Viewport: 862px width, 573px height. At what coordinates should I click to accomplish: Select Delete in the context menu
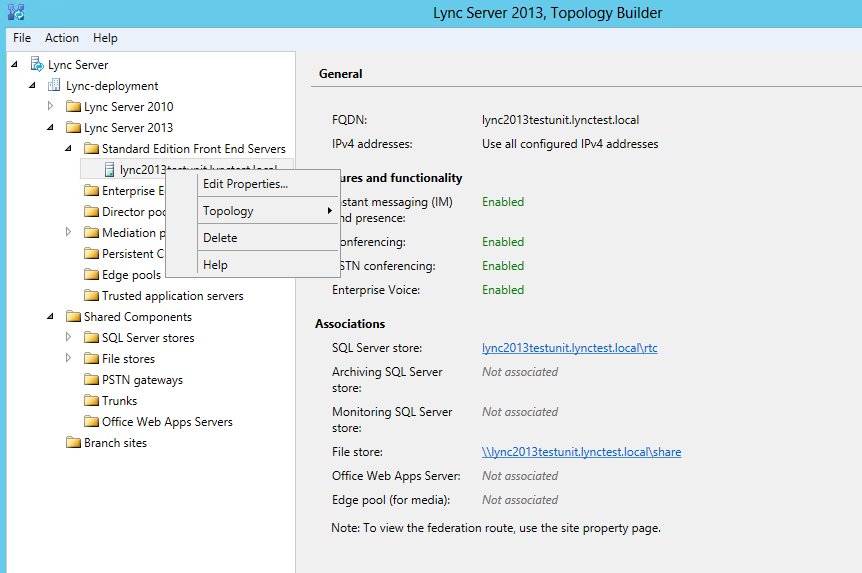click(x=220, y=238)
